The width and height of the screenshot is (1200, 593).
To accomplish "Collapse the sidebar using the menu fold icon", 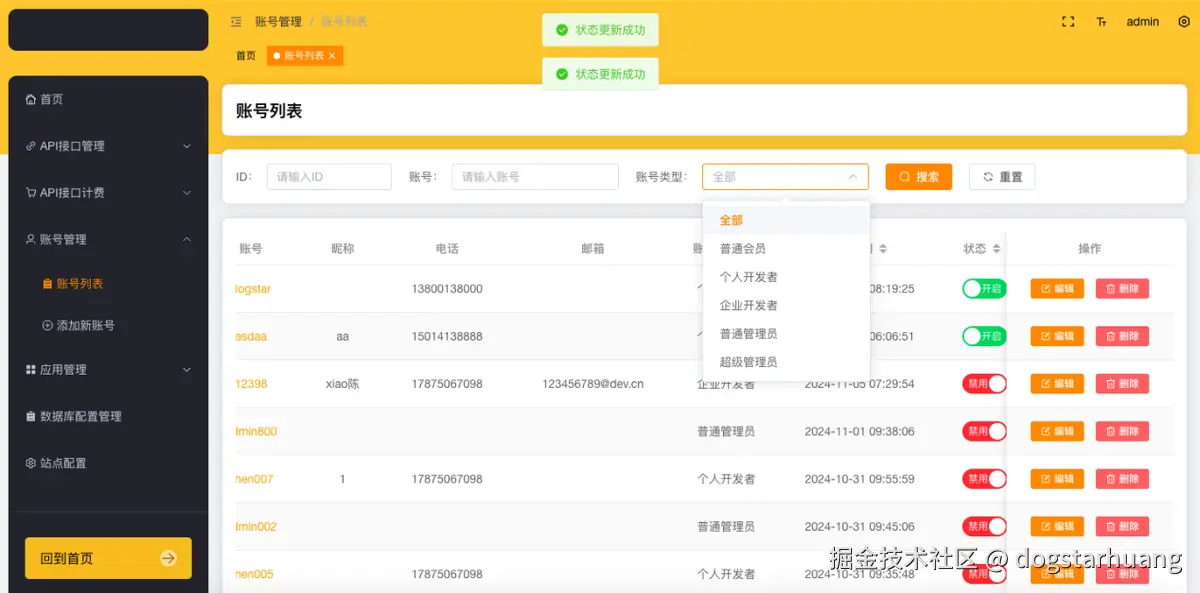I will point(236,21).
